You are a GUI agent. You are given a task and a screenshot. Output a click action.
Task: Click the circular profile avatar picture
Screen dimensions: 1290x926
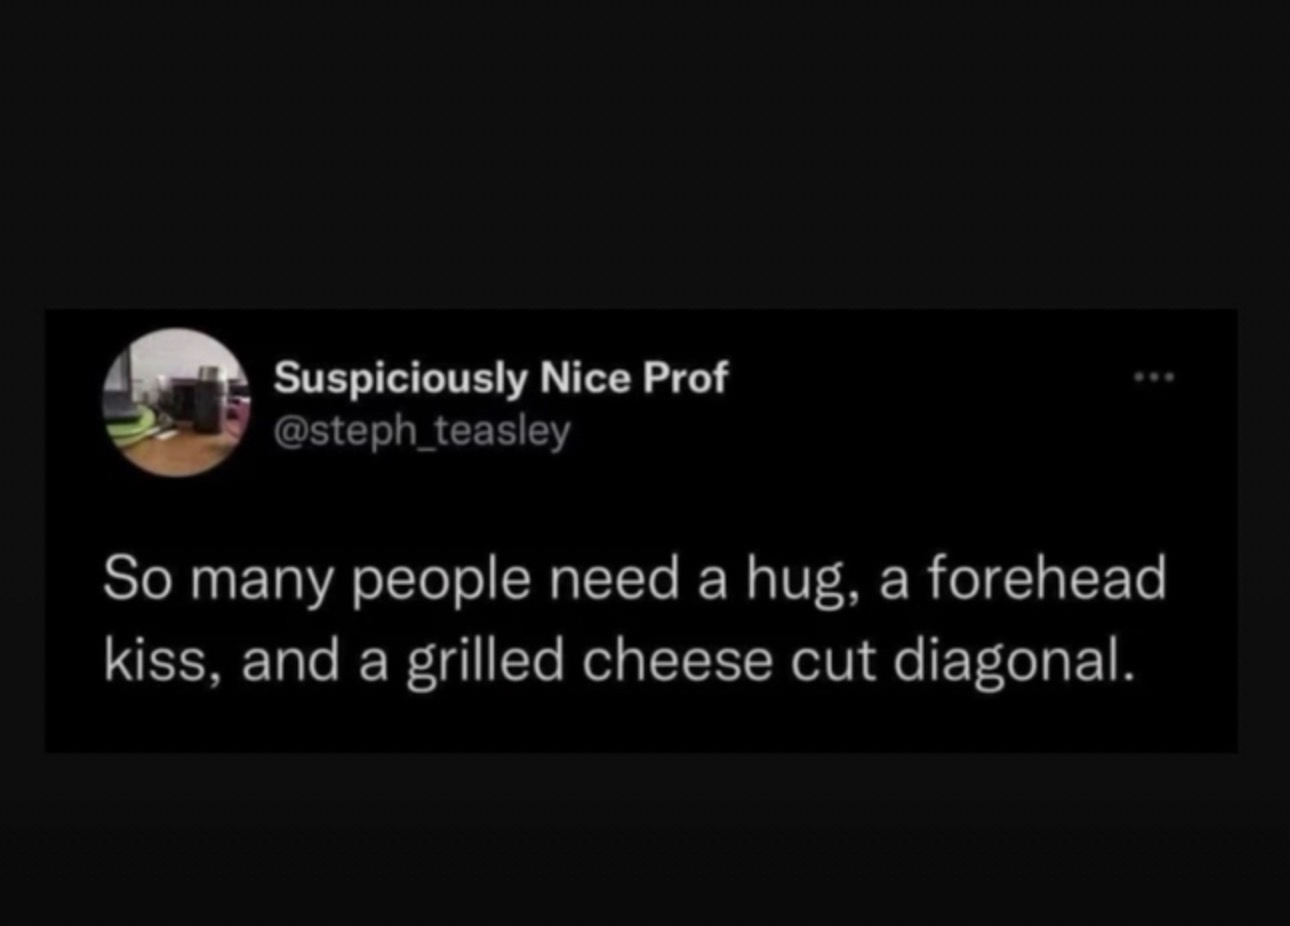point(175,402)
